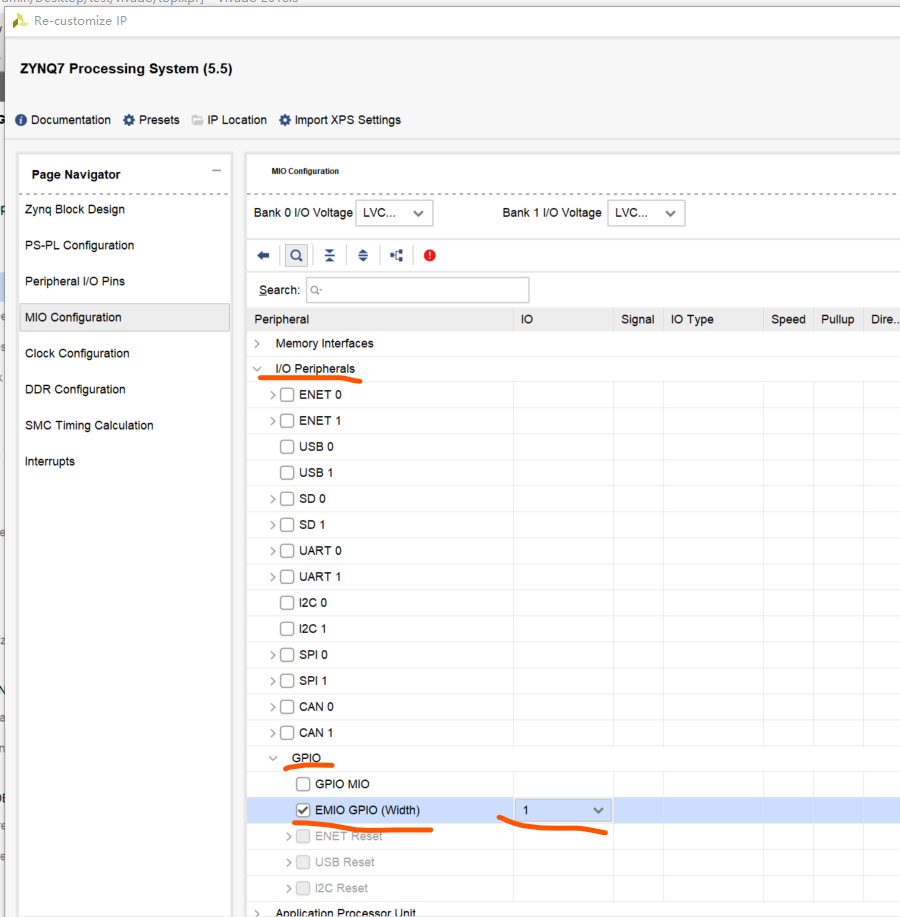
Task: Click the red error indicator icon
Action: [x=430, y=256]
